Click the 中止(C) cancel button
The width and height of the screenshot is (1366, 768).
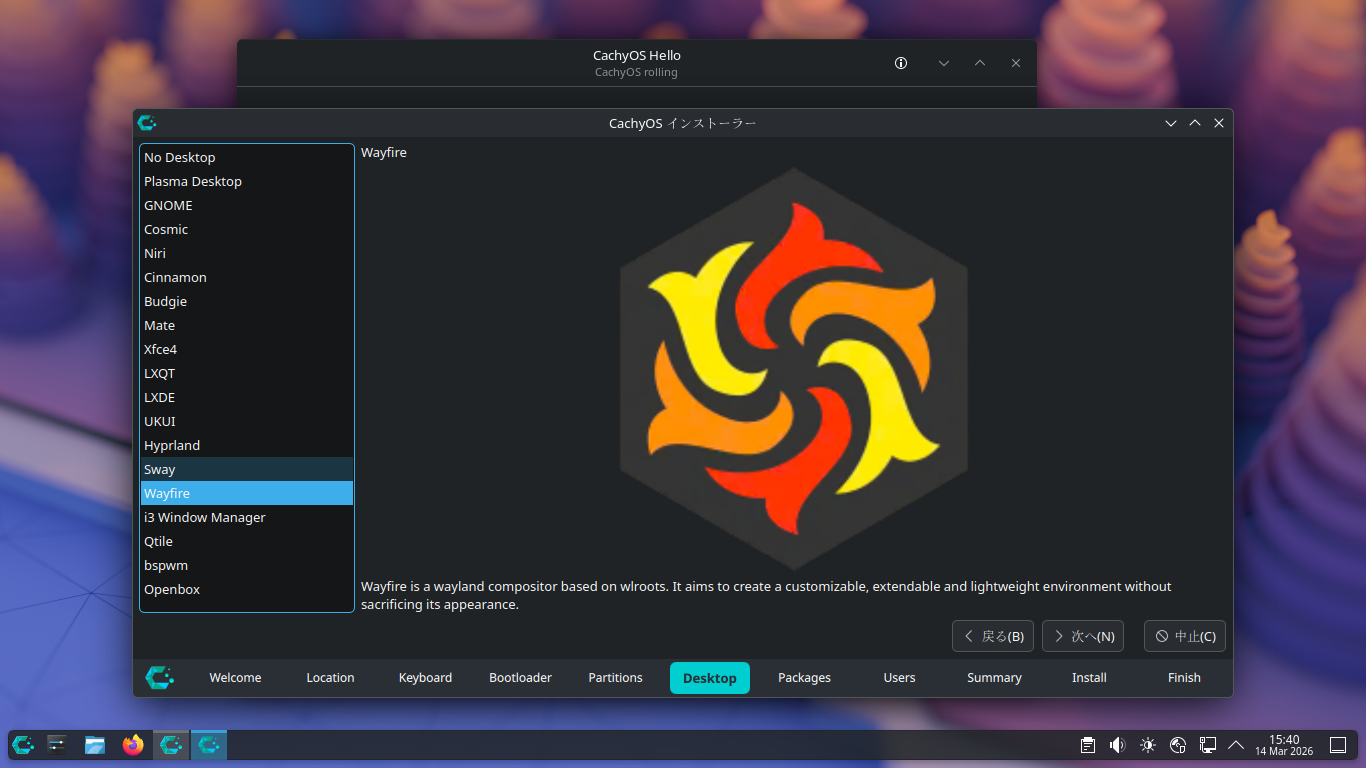click(1185, 636)
